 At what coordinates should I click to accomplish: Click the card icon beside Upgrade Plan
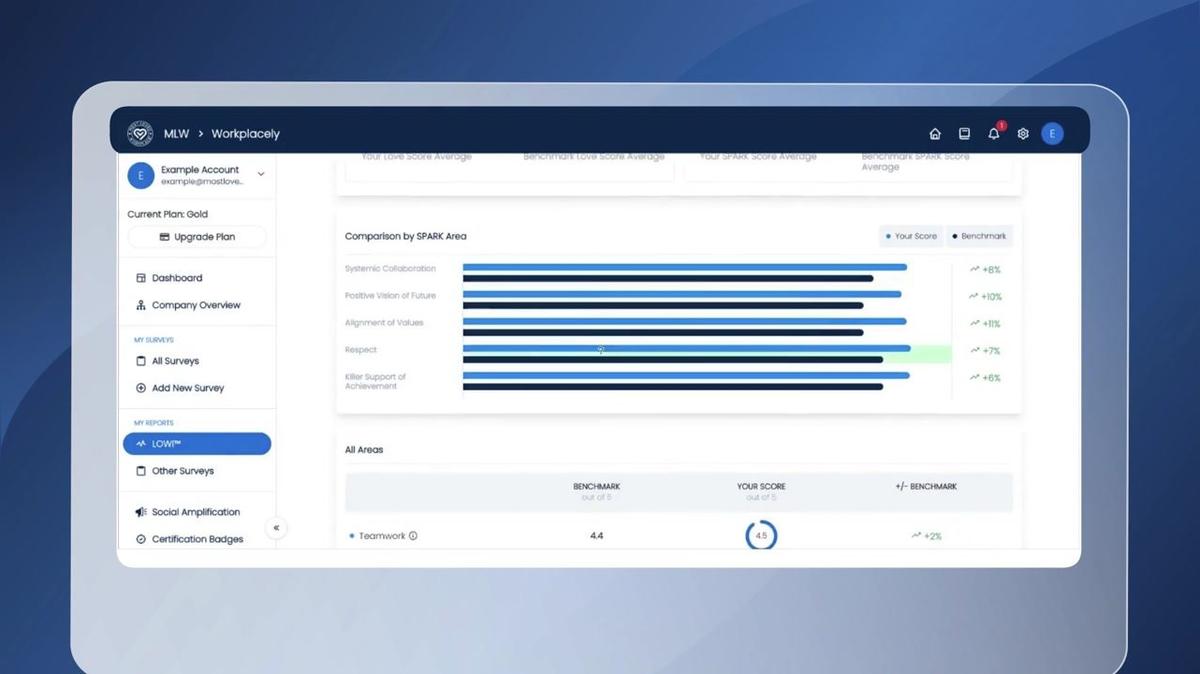tap(164, 237)
